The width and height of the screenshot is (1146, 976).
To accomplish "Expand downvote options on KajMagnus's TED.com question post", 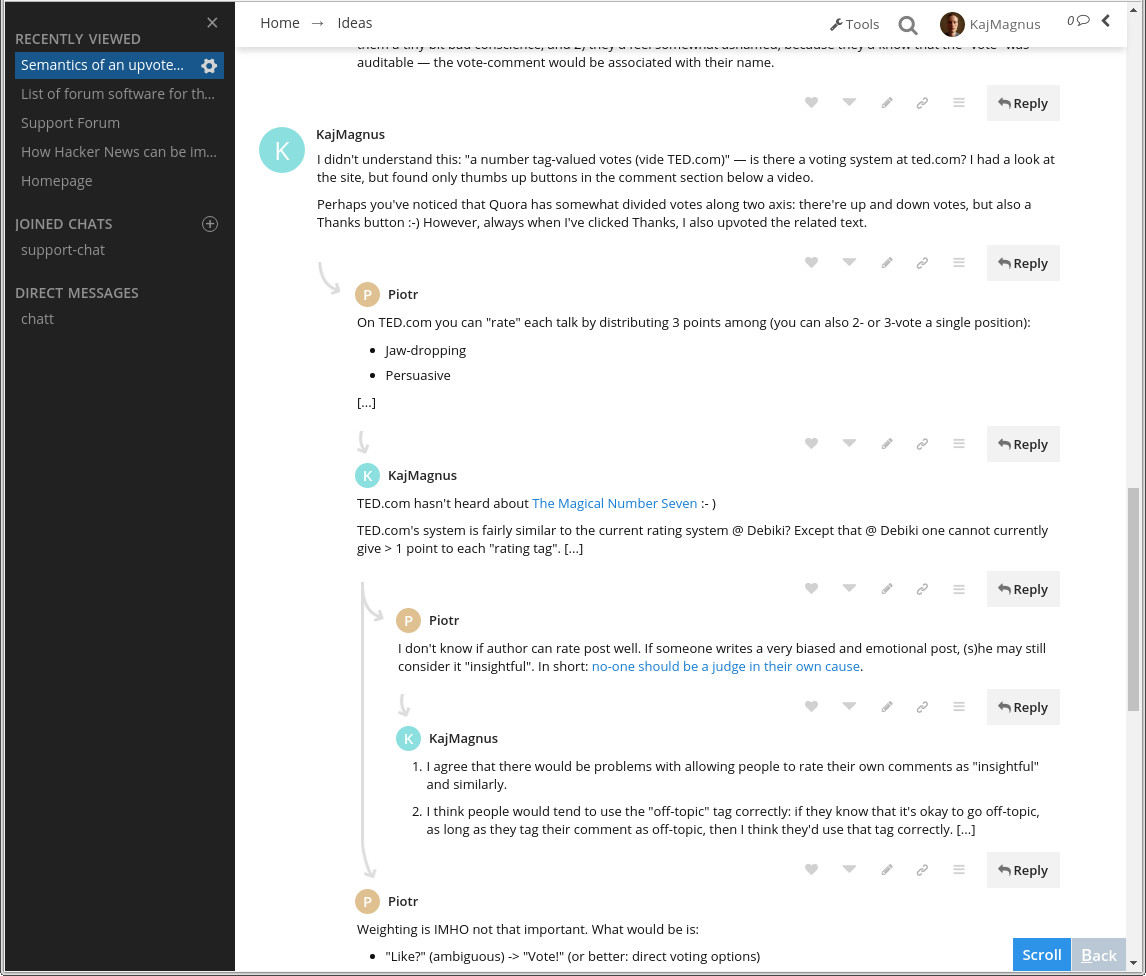I will pos(849,262).
